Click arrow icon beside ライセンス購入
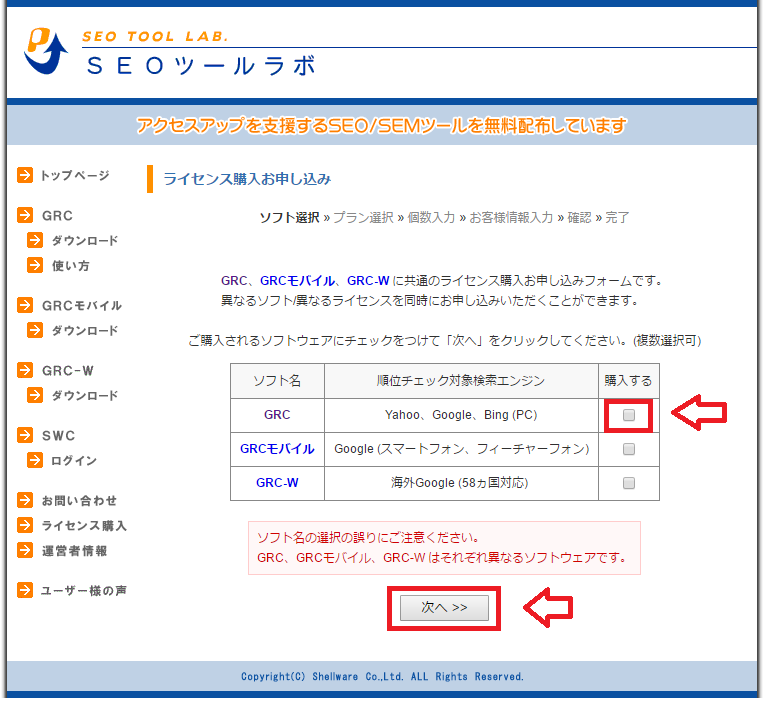Viewport: 765px width, 703px height. tap(25, 525)
